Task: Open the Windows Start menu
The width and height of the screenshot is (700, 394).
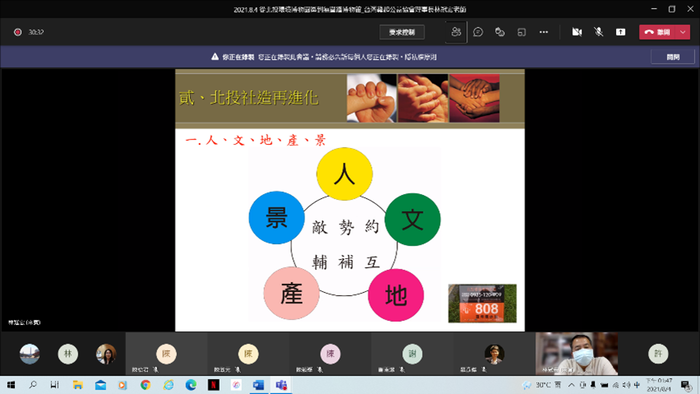Action: 11,385
